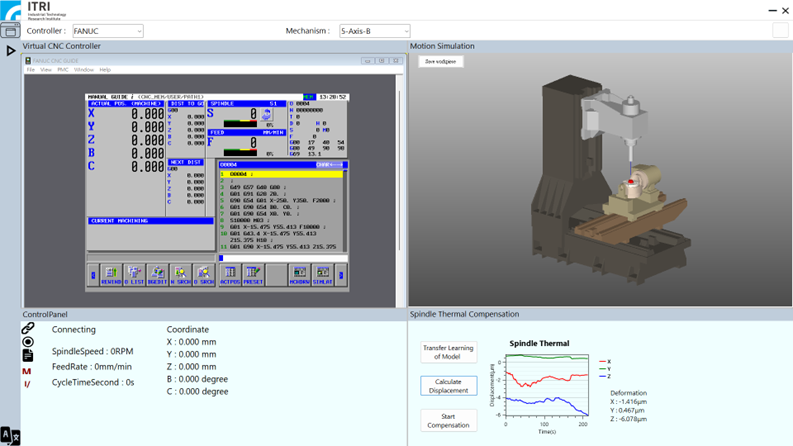Viewport: 793px width, 446px height.
Task: Open the PMC menu in FANUC CNC Guide
Action: (63, 70)
